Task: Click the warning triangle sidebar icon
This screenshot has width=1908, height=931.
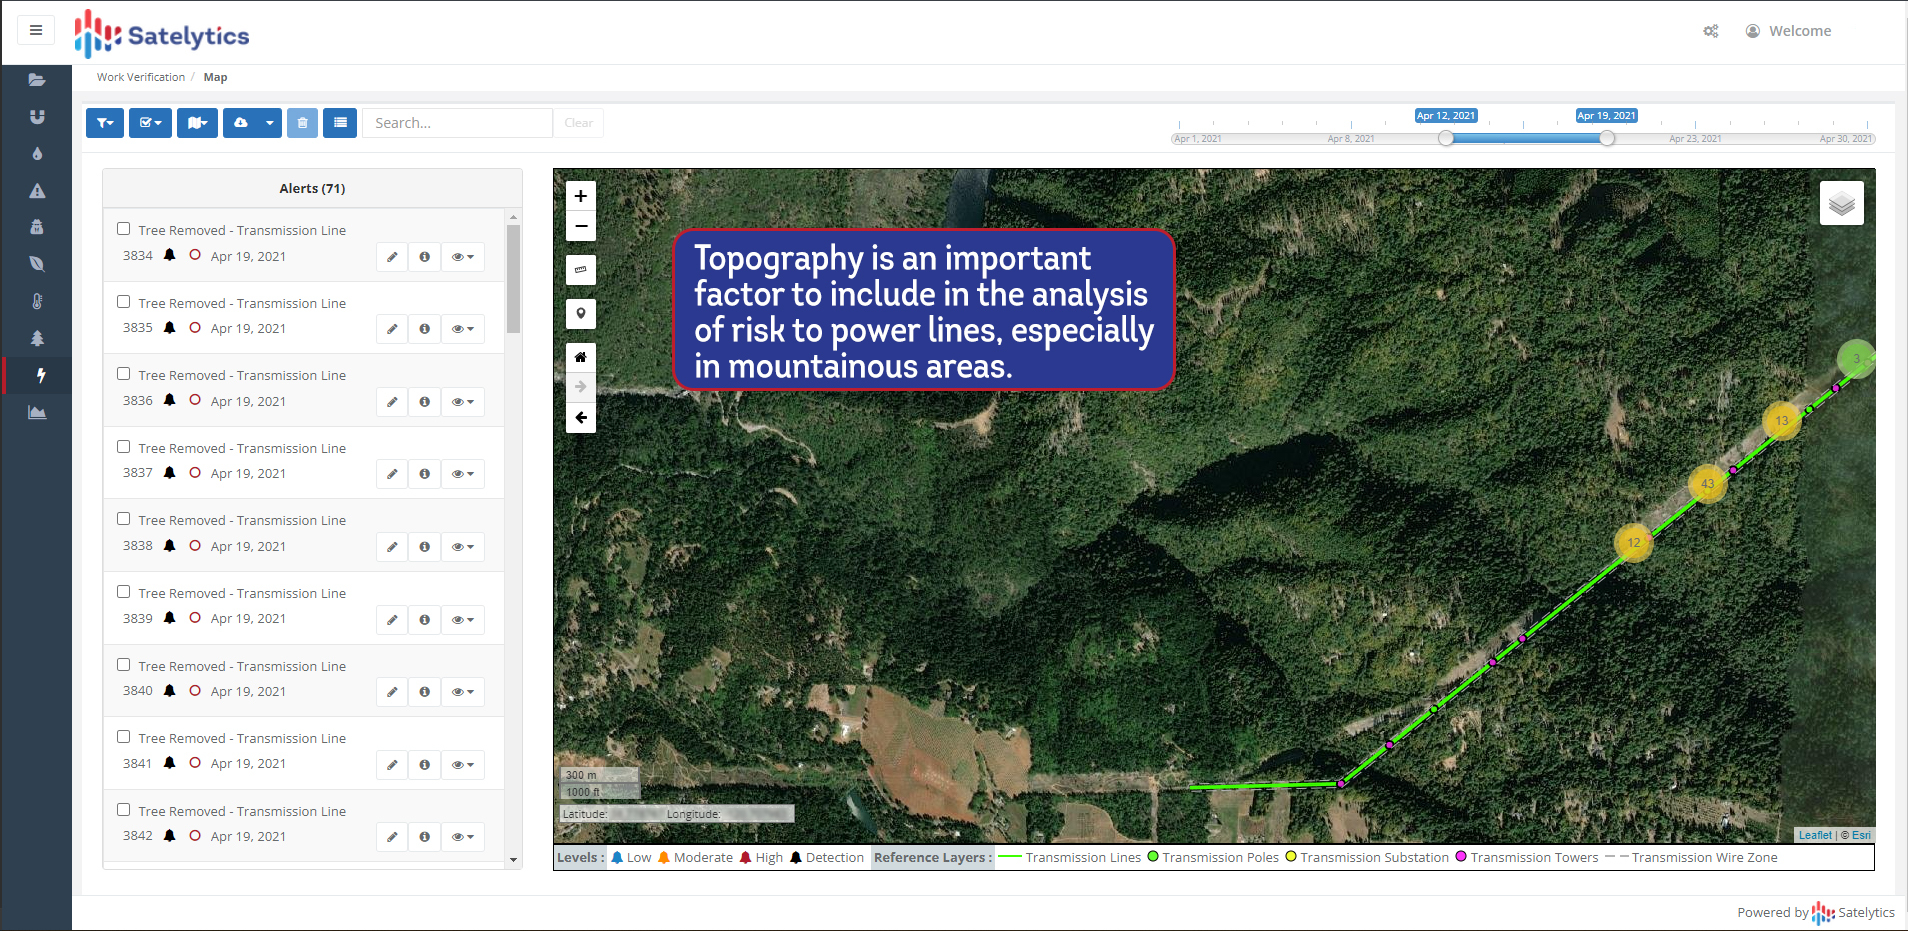Action: pyautogui.click(x=37, y=191)
